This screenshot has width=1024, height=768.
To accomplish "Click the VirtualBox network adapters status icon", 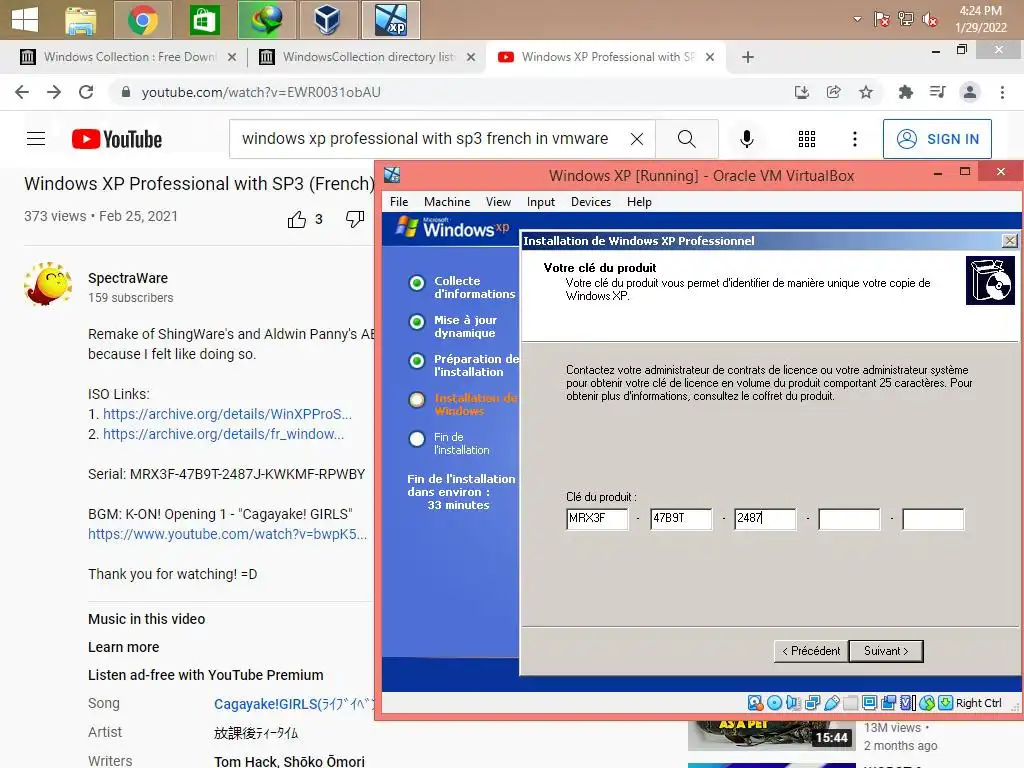I will point(812,703).
